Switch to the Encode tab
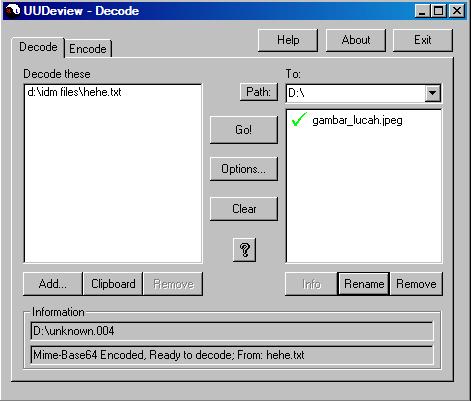471x401 pixels. pos(88,49)
